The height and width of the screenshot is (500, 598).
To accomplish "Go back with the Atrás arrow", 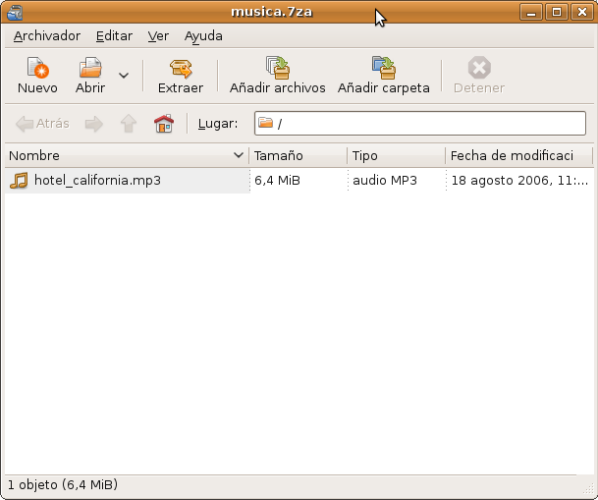I will pos(42,124).
